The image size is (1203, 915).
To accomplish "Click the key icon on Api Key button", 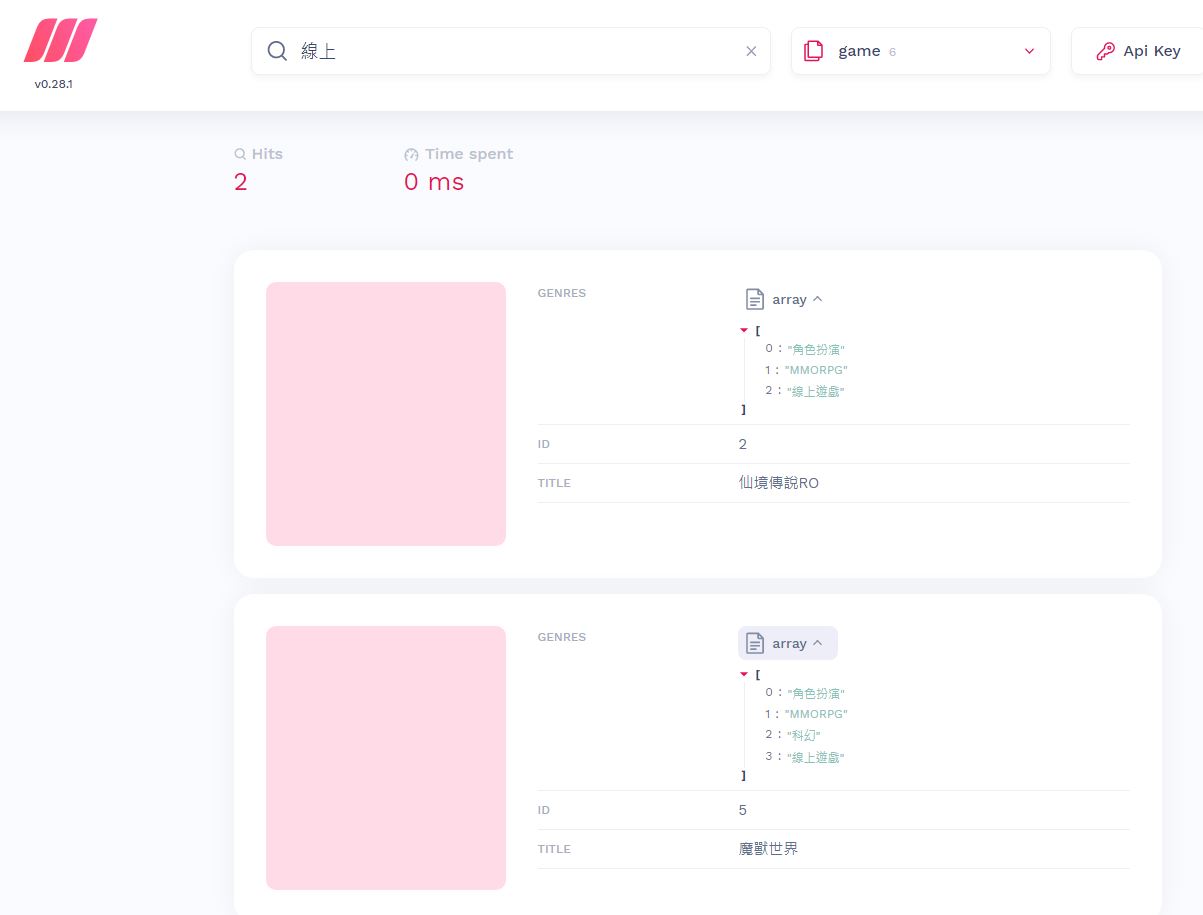I will pos(1105,51).
